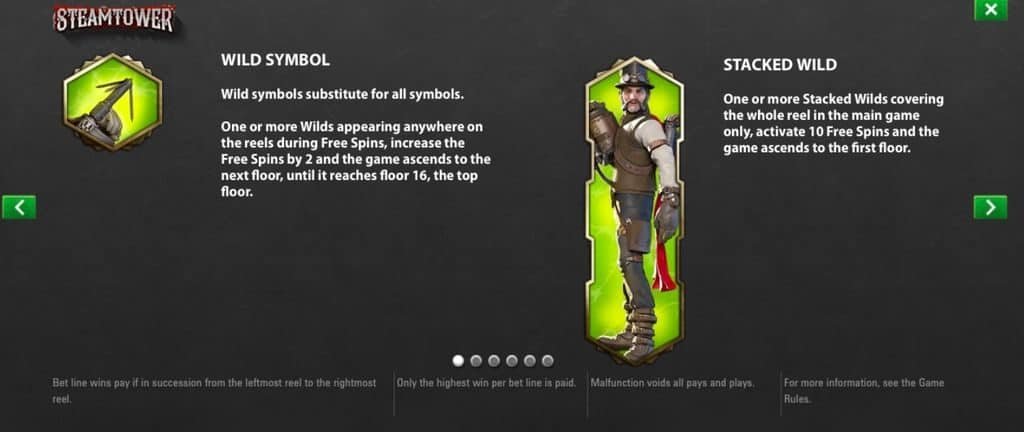This screenshot has height=432, width=1024.
Task: Click the 'Malfunction voids all pays' note
Action: tap(672, 383)
